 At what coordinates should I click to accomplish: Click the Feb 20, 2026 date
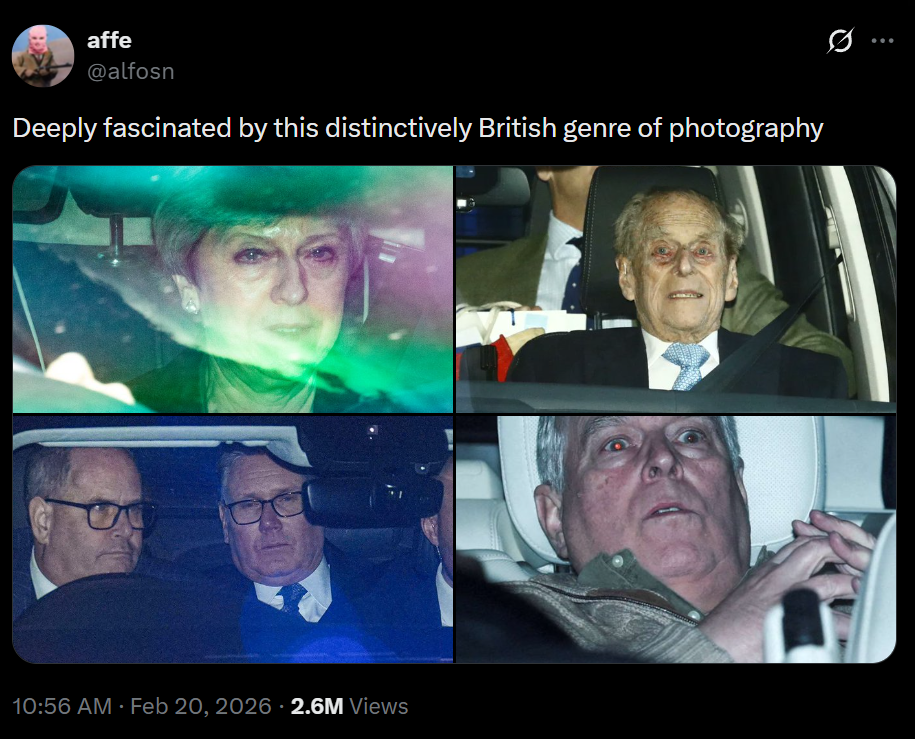(200, 706)
